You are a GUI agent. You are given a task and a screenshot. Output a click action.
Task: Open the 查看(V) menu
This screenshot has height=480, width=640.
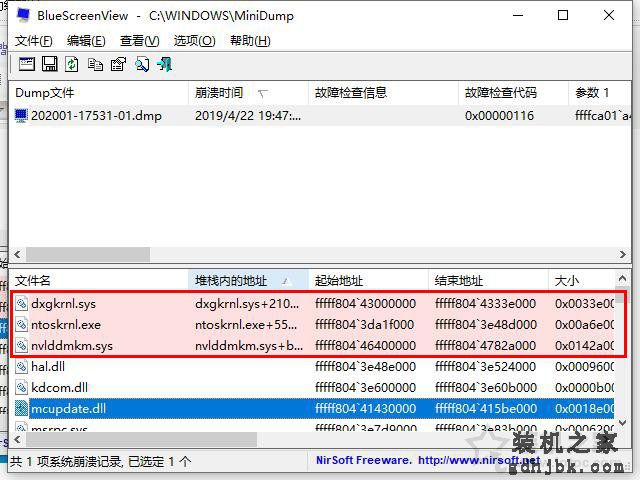click(140, 41)
